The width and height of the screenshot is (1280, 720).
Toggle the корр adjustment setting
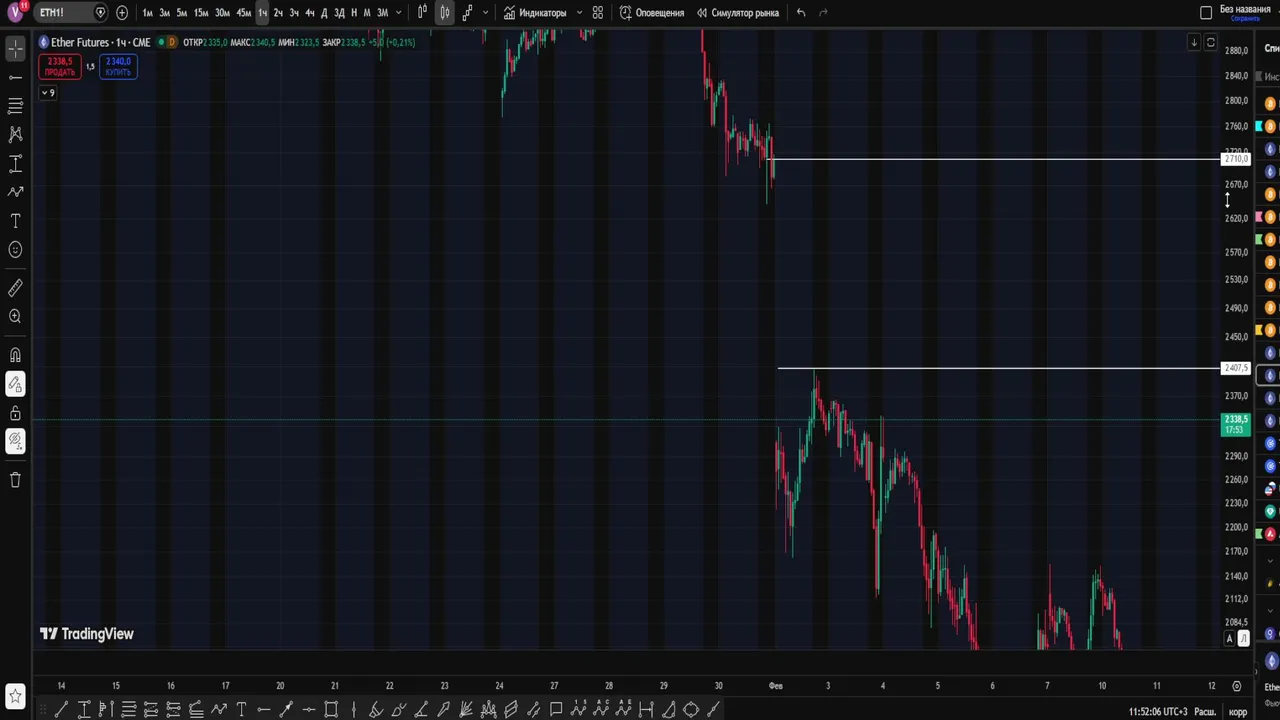coord(1237,712)
